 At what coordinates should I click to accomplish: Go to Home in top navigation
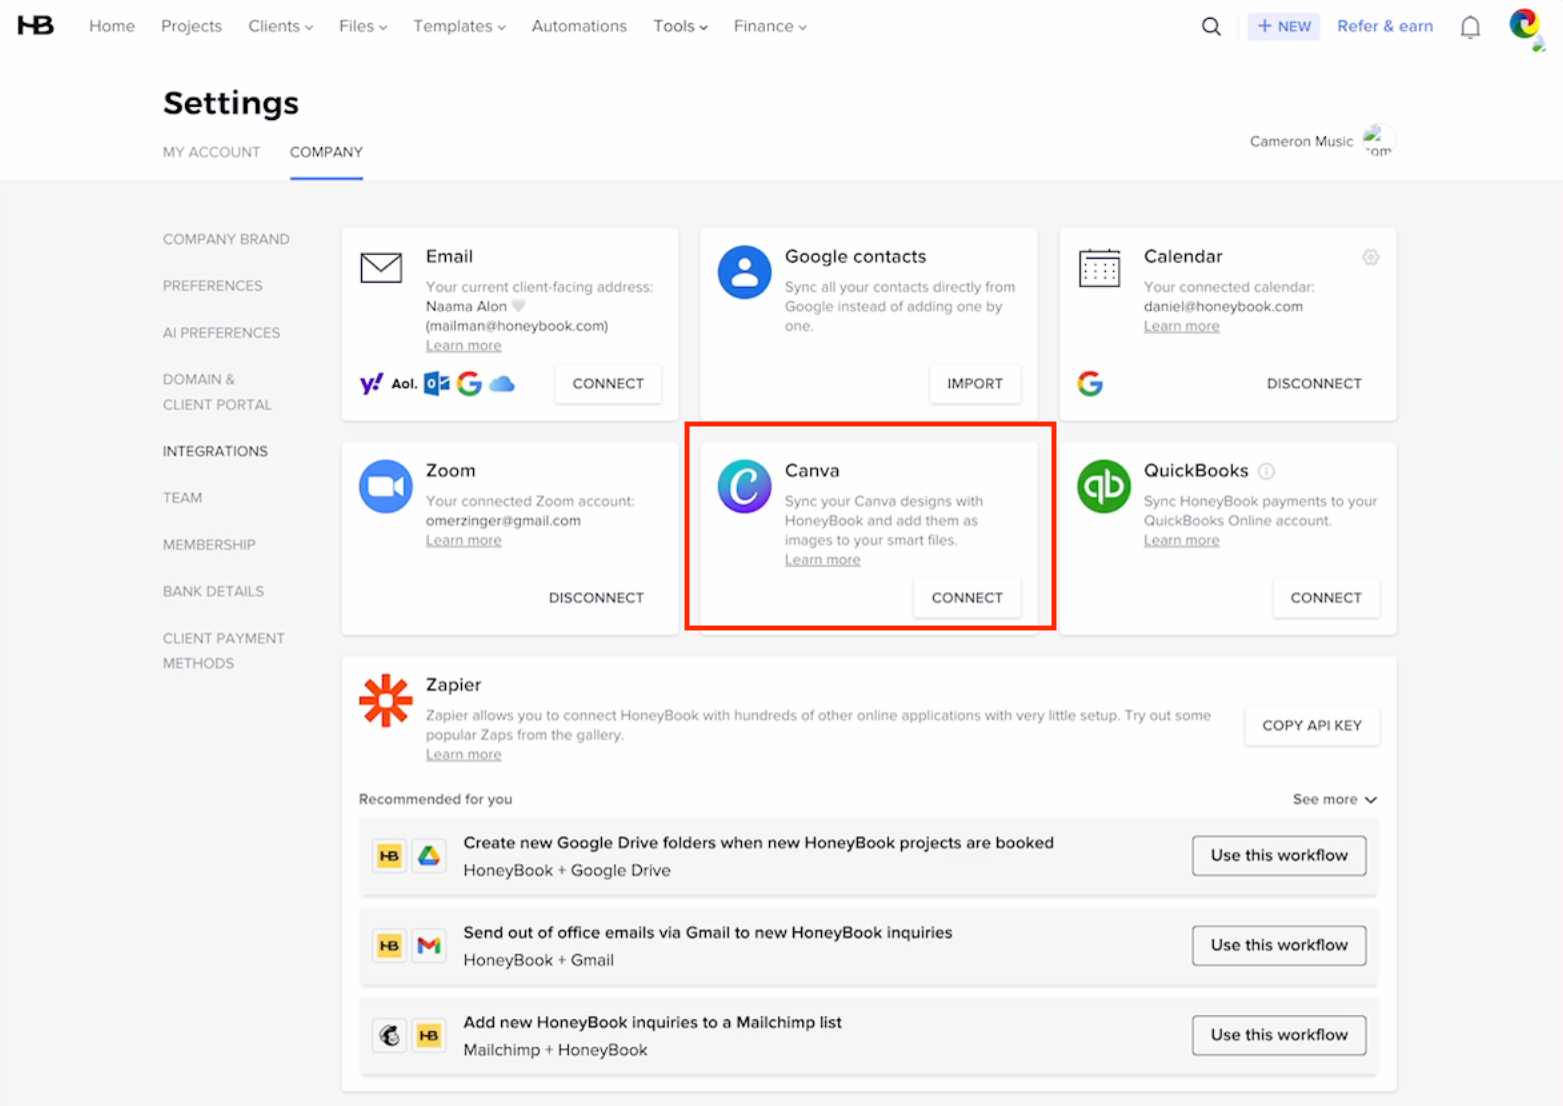[x=112, y=26]
